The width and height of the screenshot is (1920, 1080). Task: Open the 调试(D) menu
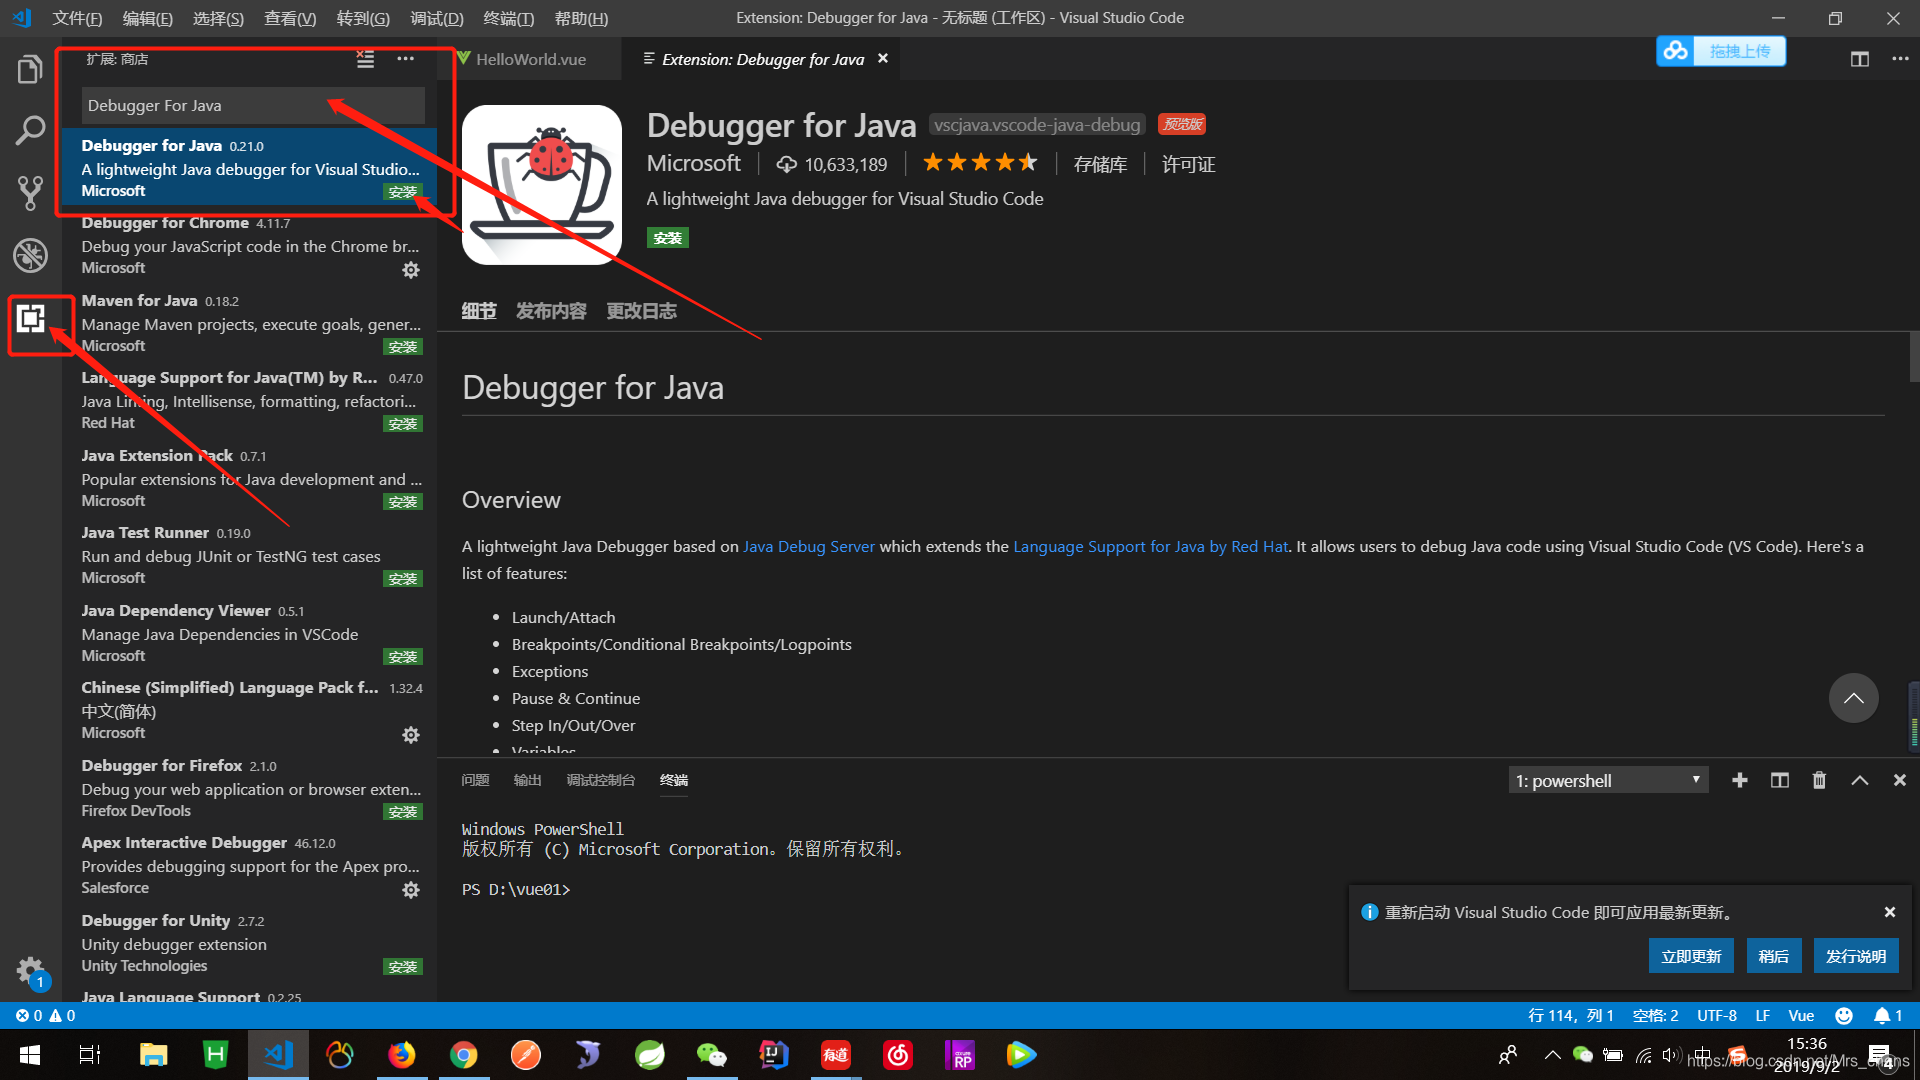436,18
